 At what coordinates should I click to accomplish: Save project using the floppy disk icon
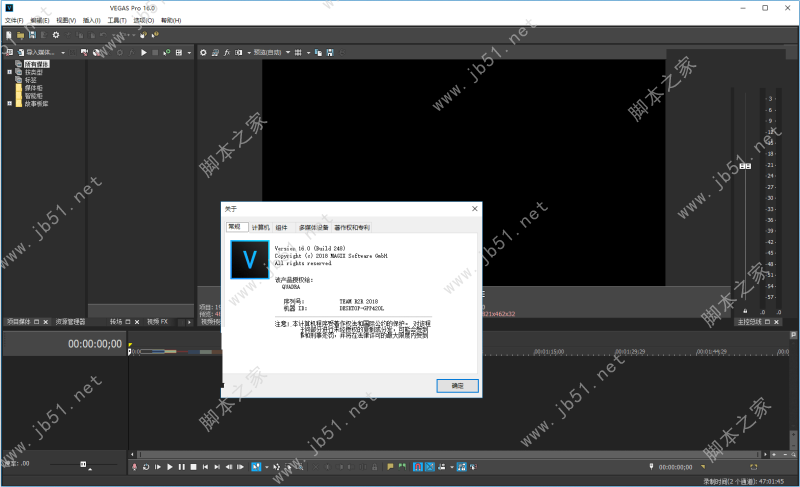tap(32, 35)
